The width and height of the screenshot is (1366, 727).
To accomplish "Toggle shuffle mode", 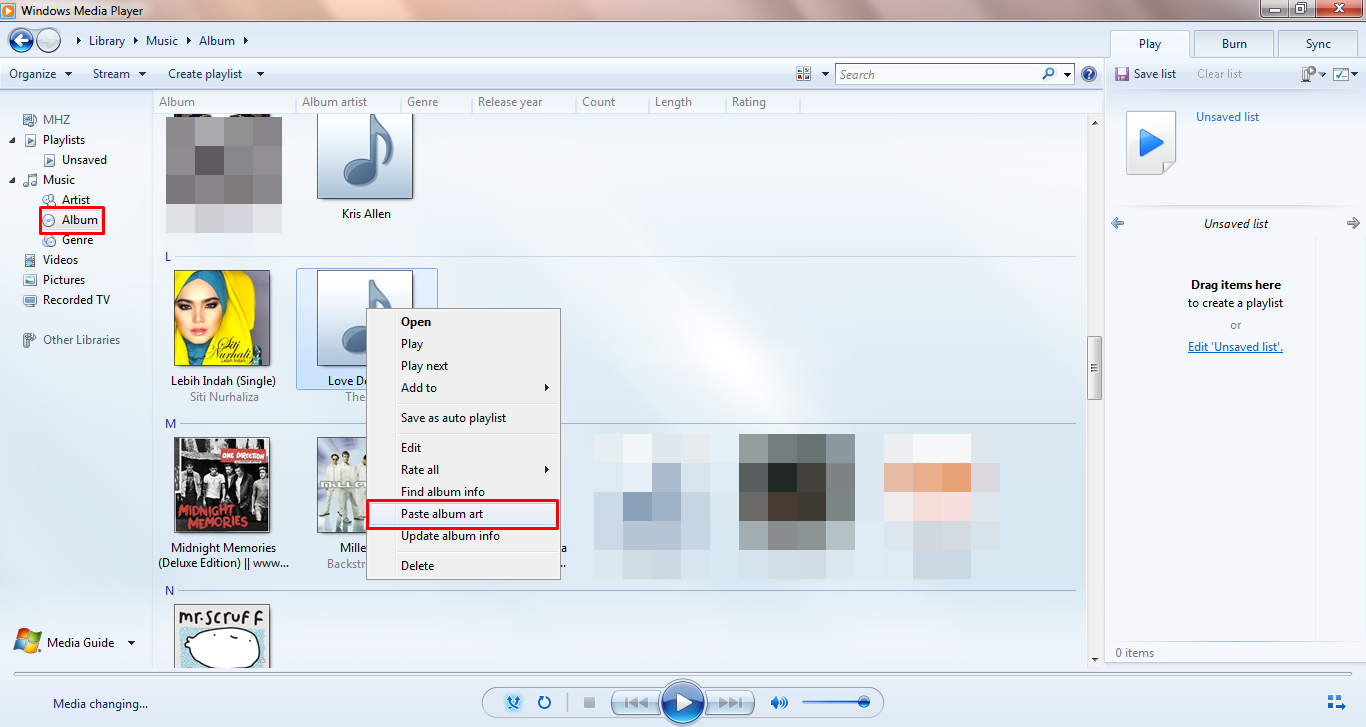I will point(514,703).
